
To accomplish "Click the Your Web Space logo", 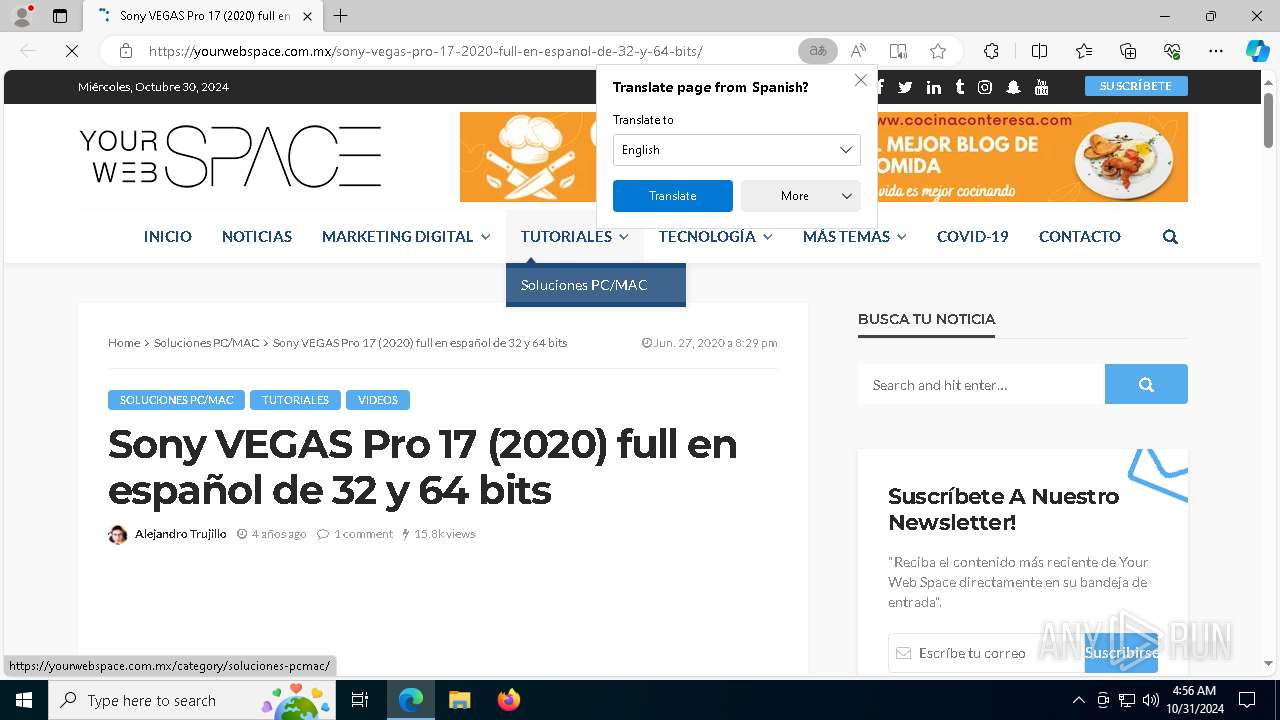I will coord(230,157).
